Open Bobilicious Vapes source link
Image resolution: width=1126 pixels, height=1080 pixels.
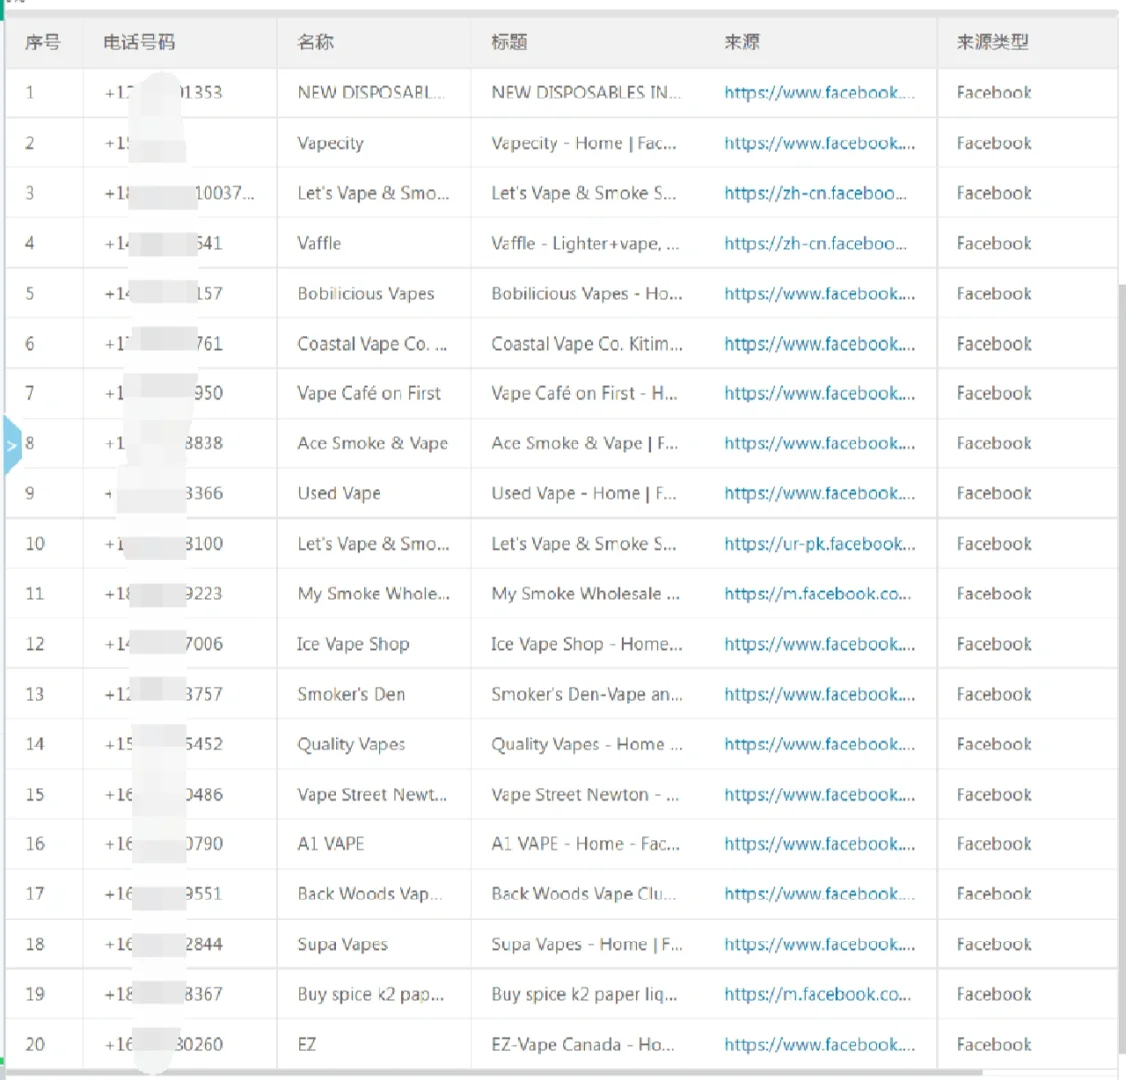coord(819,294)
